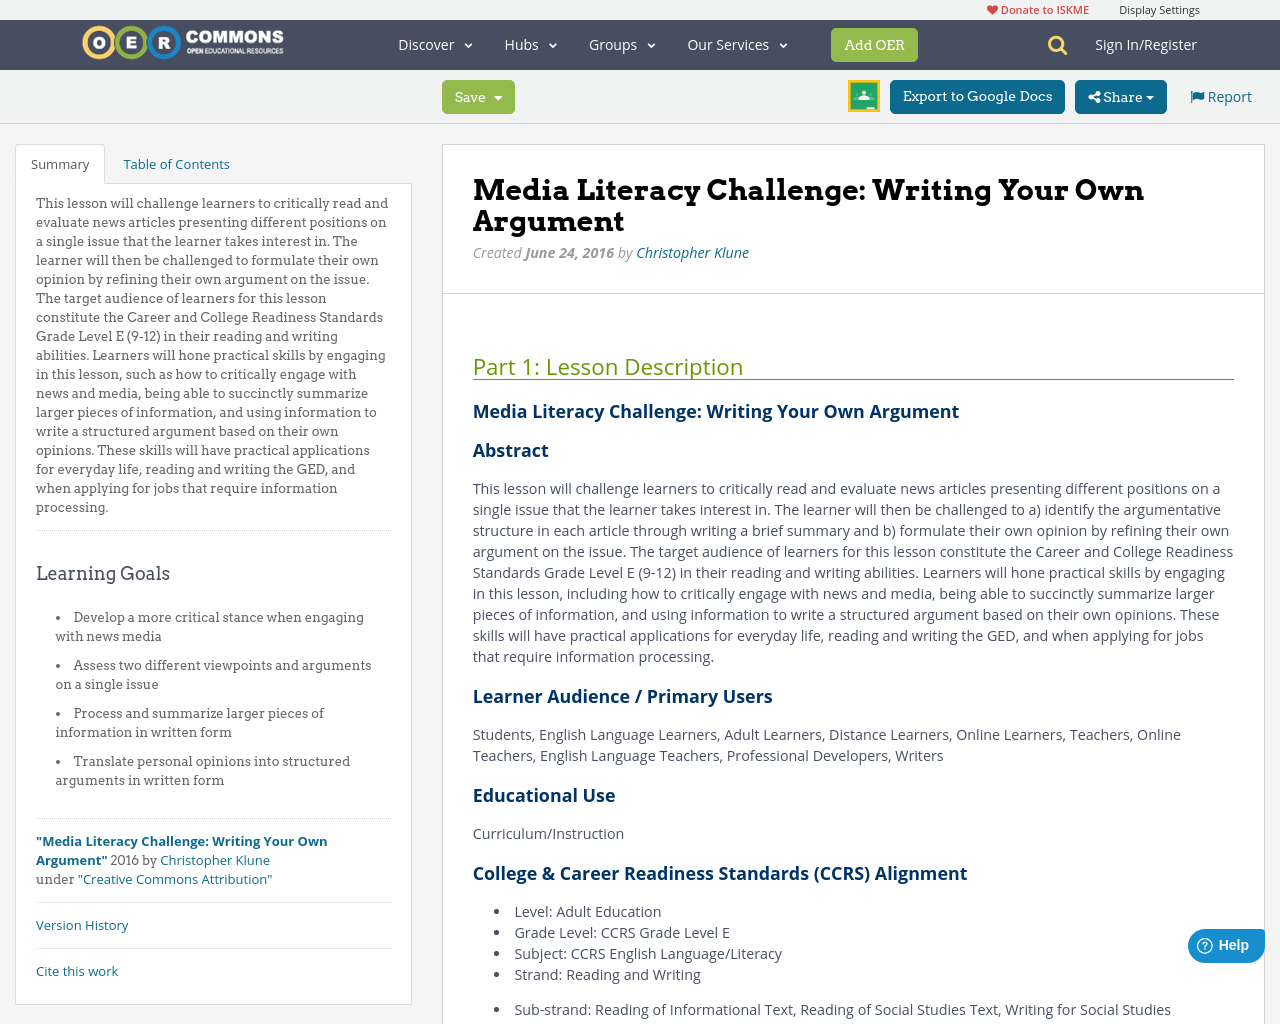Screen dimensions: 1280x1024
Task: Click the heart icon beside Donate to ISKME
Action: 991,8
